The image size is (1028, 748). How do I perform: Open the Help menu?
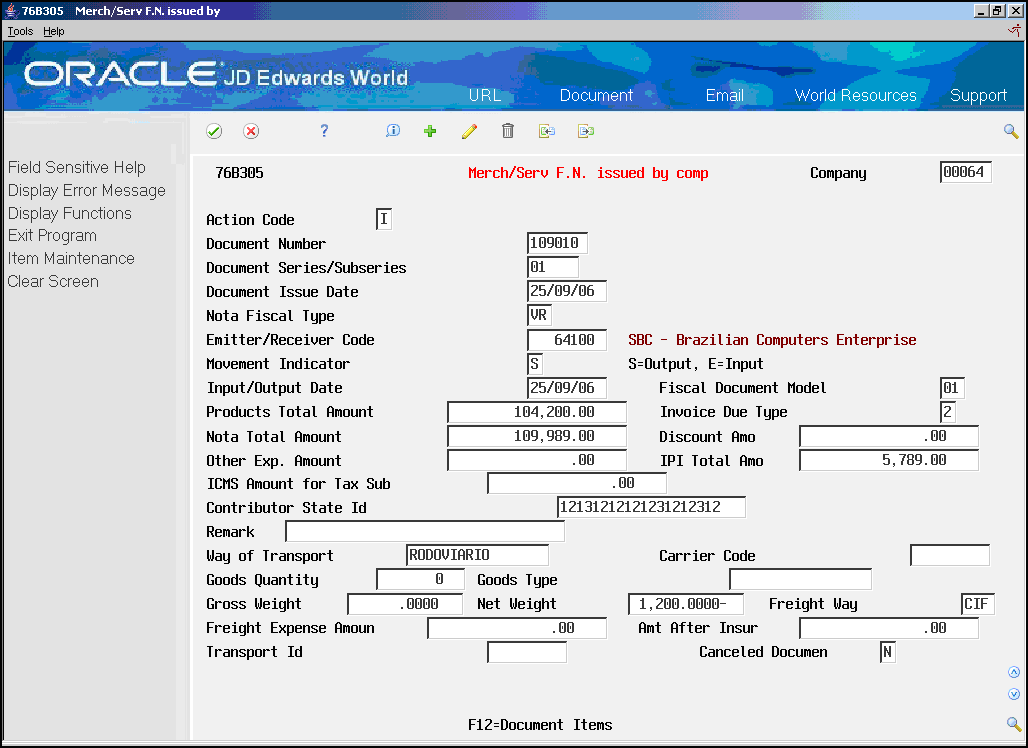[x=54, y=31]
